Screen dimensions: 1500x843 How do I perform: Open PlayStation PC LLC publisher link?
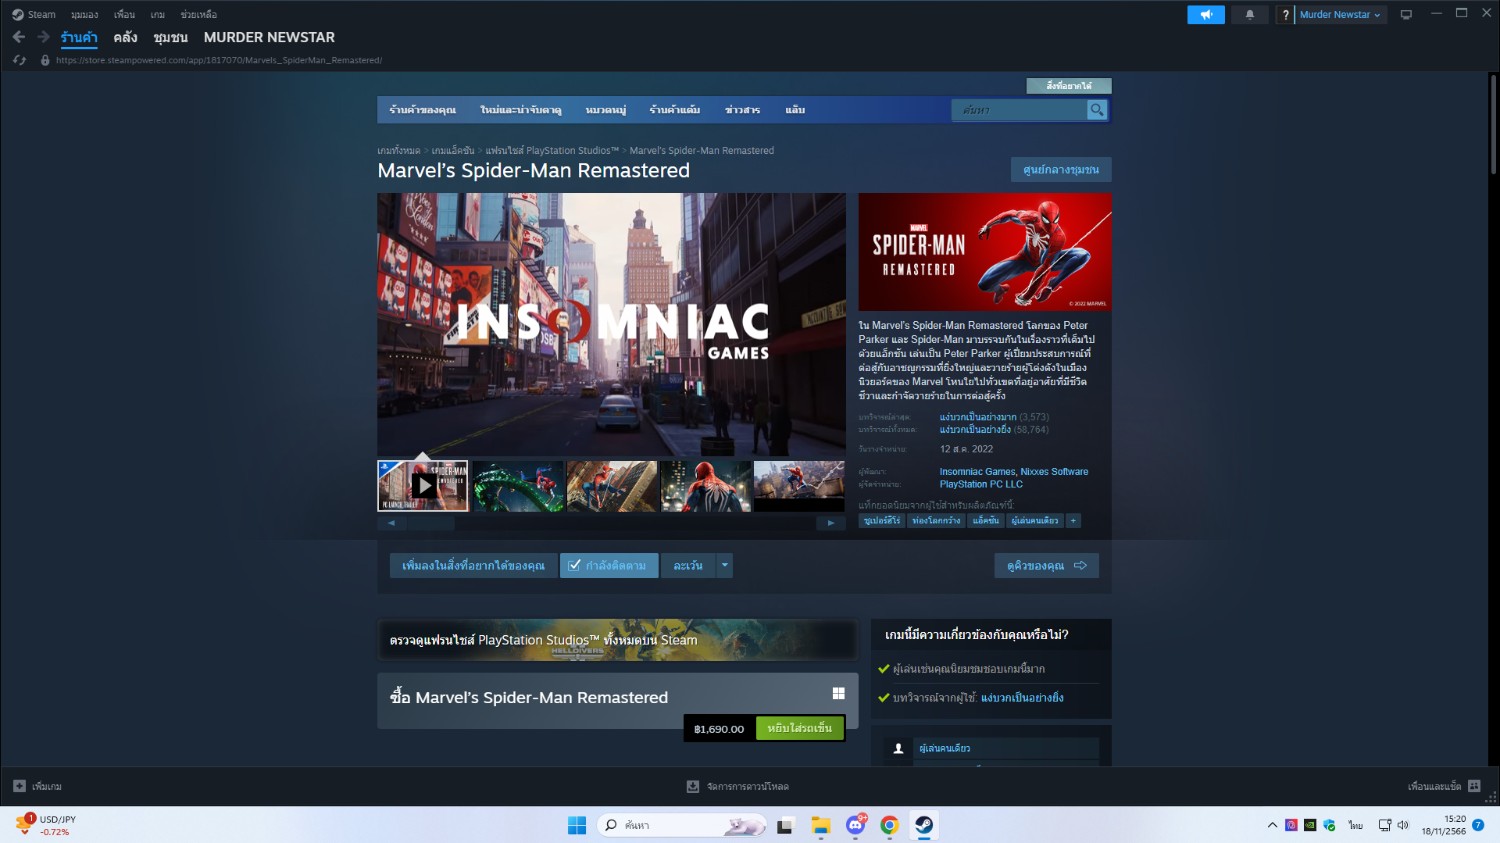pyautogui.click(x=981, y=484)
